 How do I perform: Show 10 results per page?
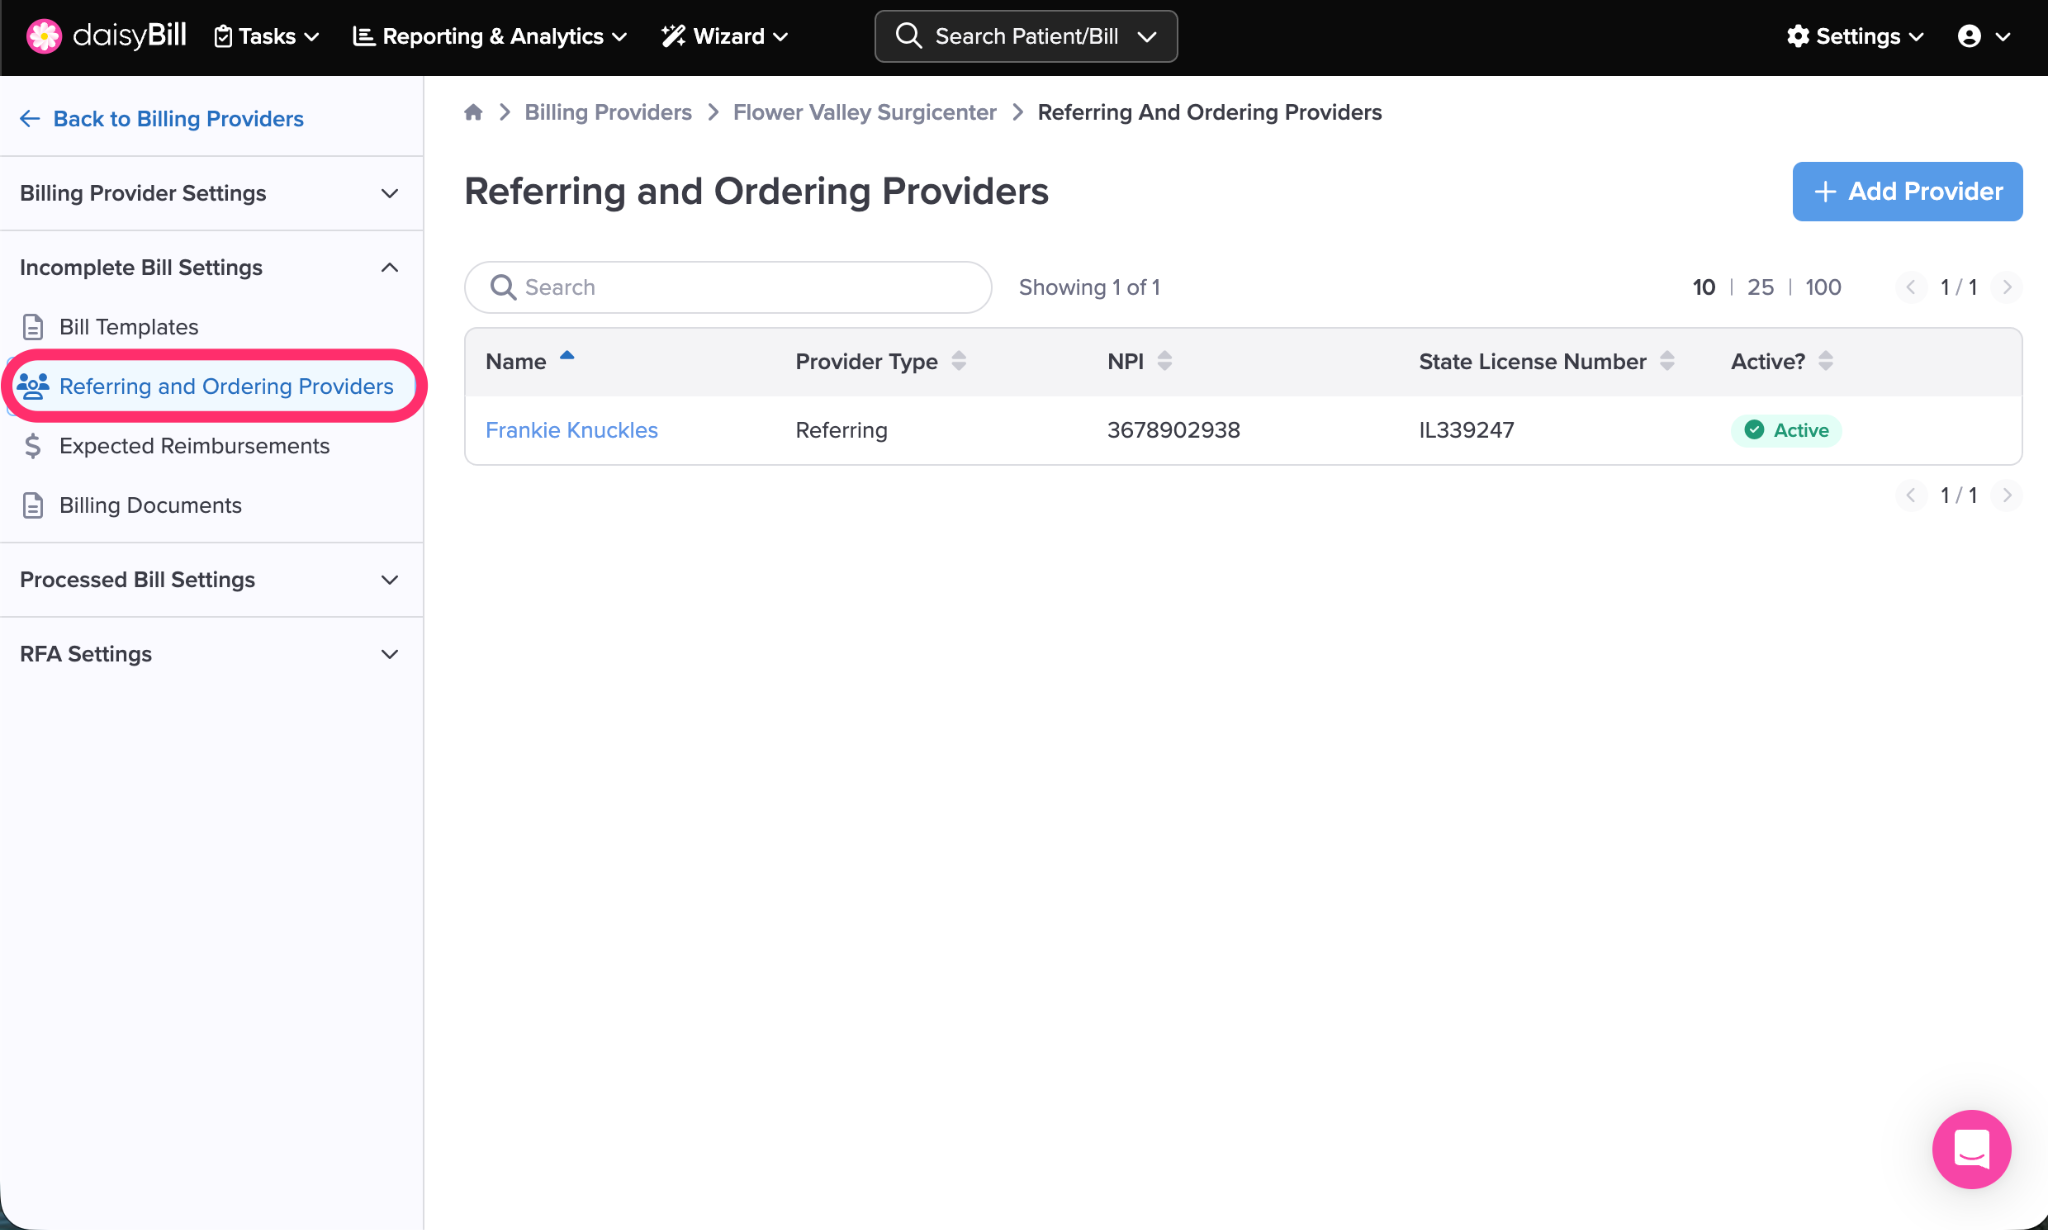1703,287
